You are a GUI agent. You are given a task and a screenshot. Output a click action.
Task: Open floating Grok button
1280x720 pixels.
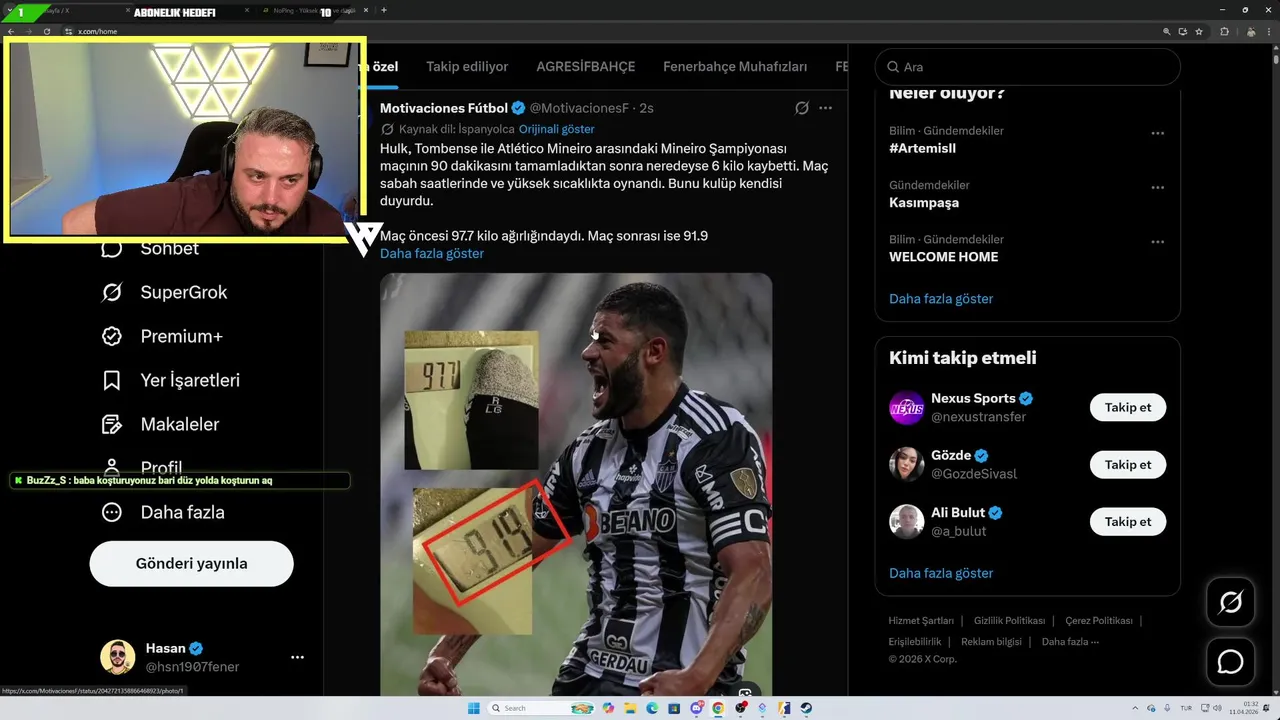1230,602
